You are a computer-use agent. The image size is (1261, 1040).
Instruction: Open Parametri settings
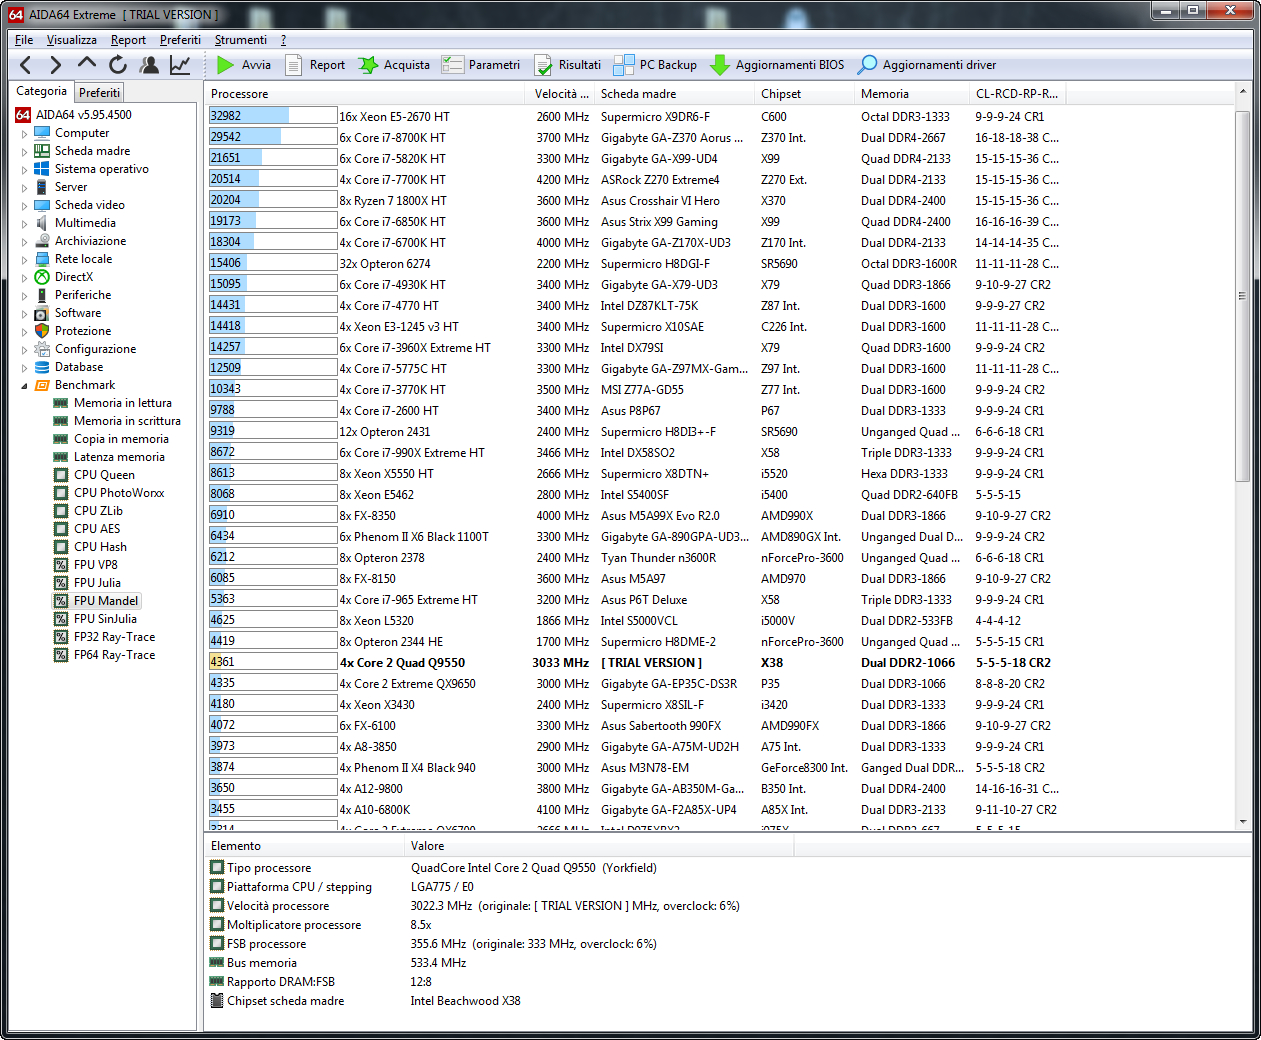click(481, 65)
